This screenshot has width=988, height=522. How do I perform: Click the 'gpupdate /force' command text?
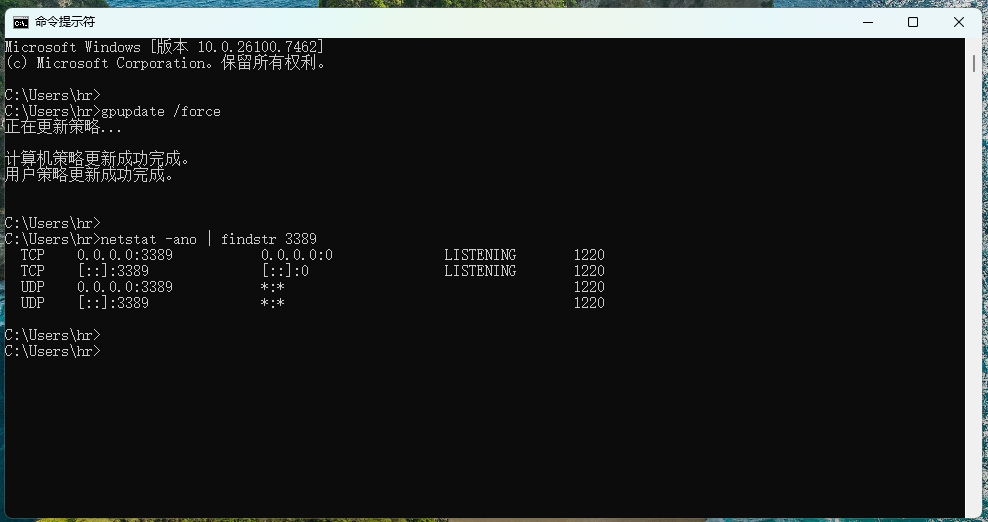click(x=161, y=112)
